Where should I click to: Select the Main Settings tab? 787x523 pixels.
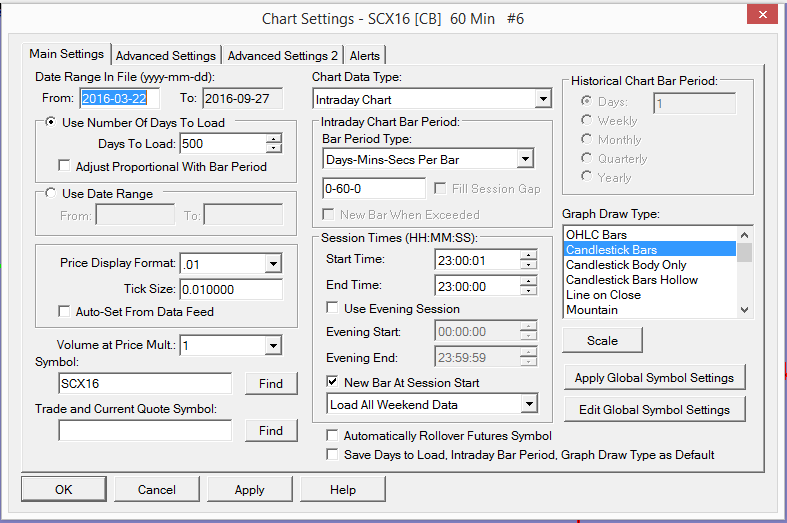(x=66, y=54)
